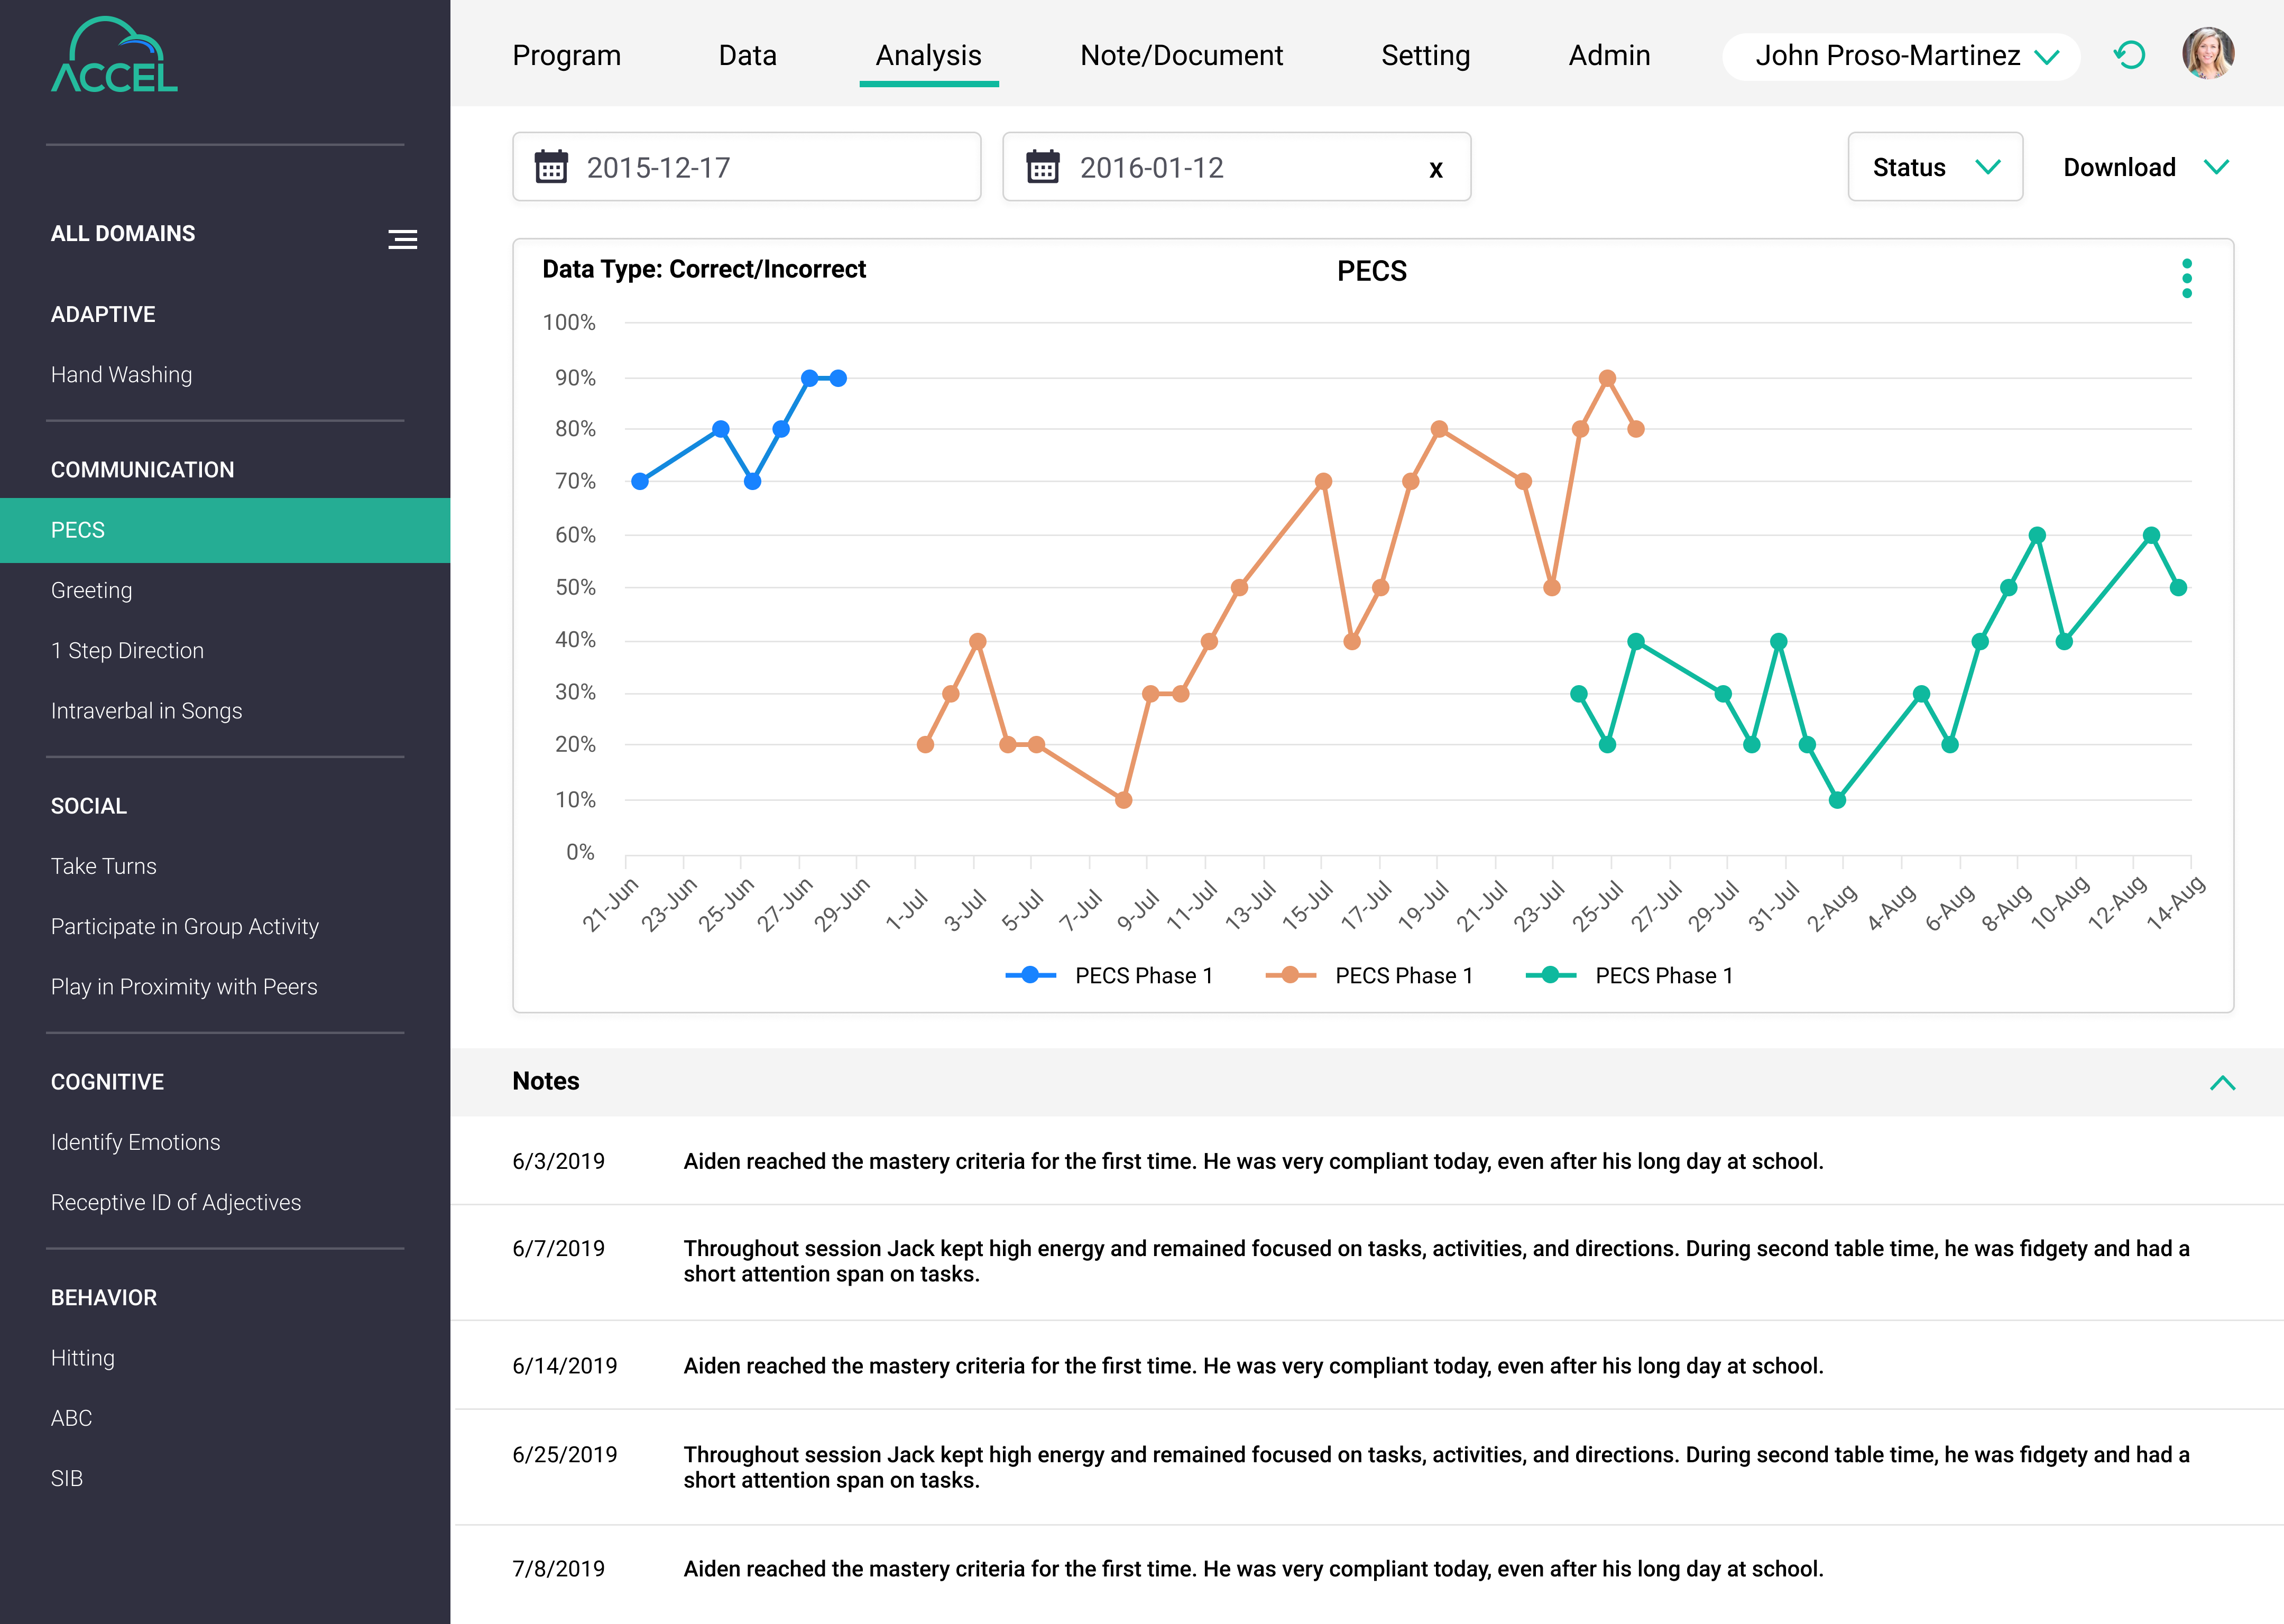
Task: Click the hamburger icon beside ALL DOMAINS
Action: coord(402,238)
